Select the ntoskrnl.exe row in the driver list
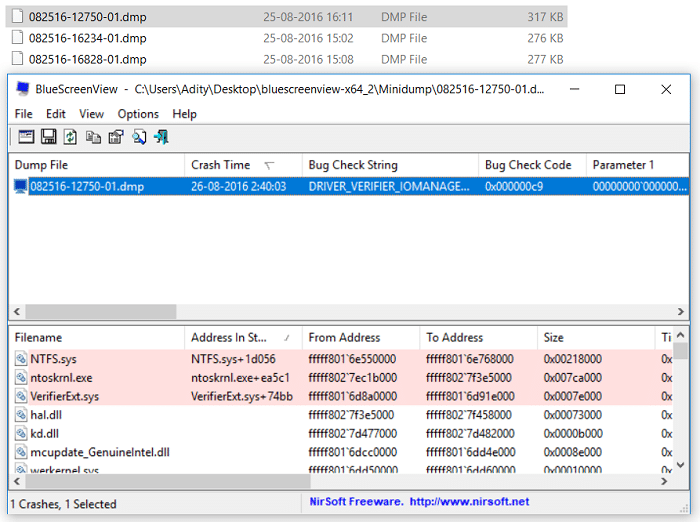 62,377
